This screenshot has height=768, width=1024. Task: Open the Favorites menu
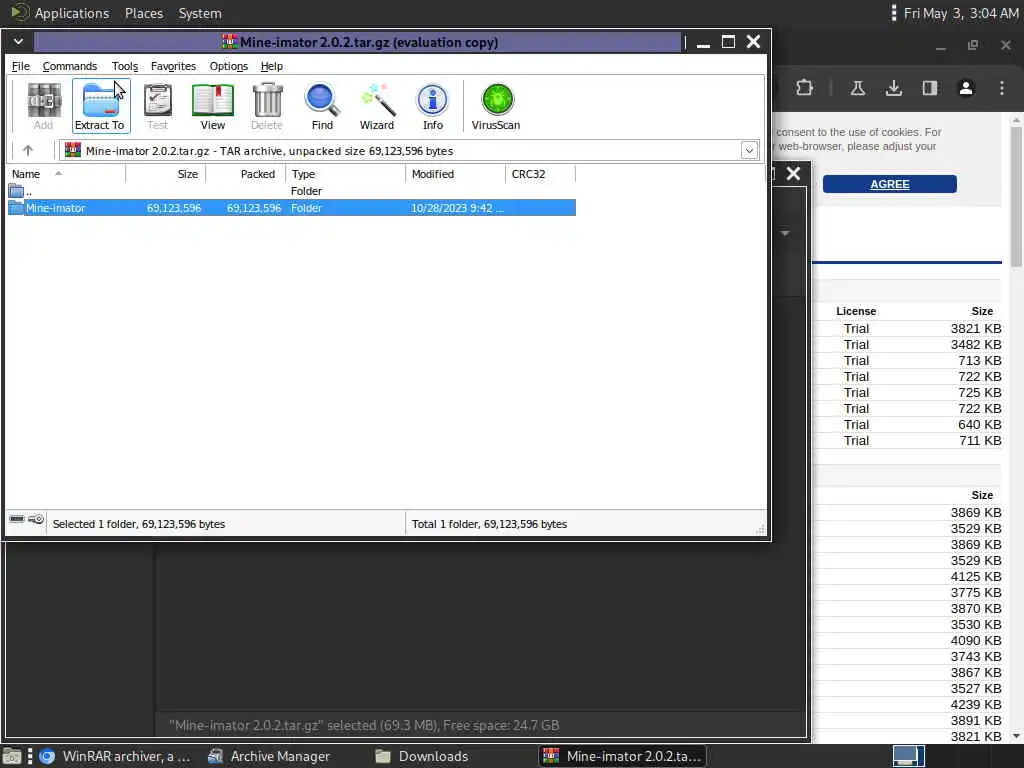[173, 66]
